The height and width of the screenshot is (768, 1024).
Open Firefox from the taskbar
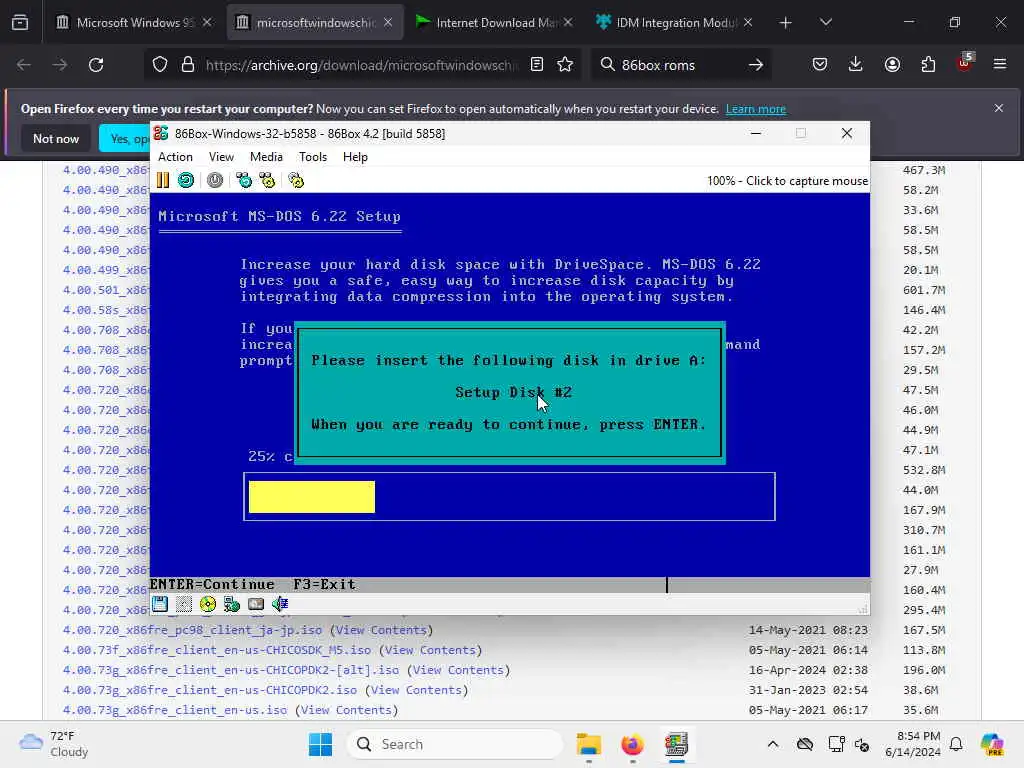pyautogui.click(x=632, y=744)
